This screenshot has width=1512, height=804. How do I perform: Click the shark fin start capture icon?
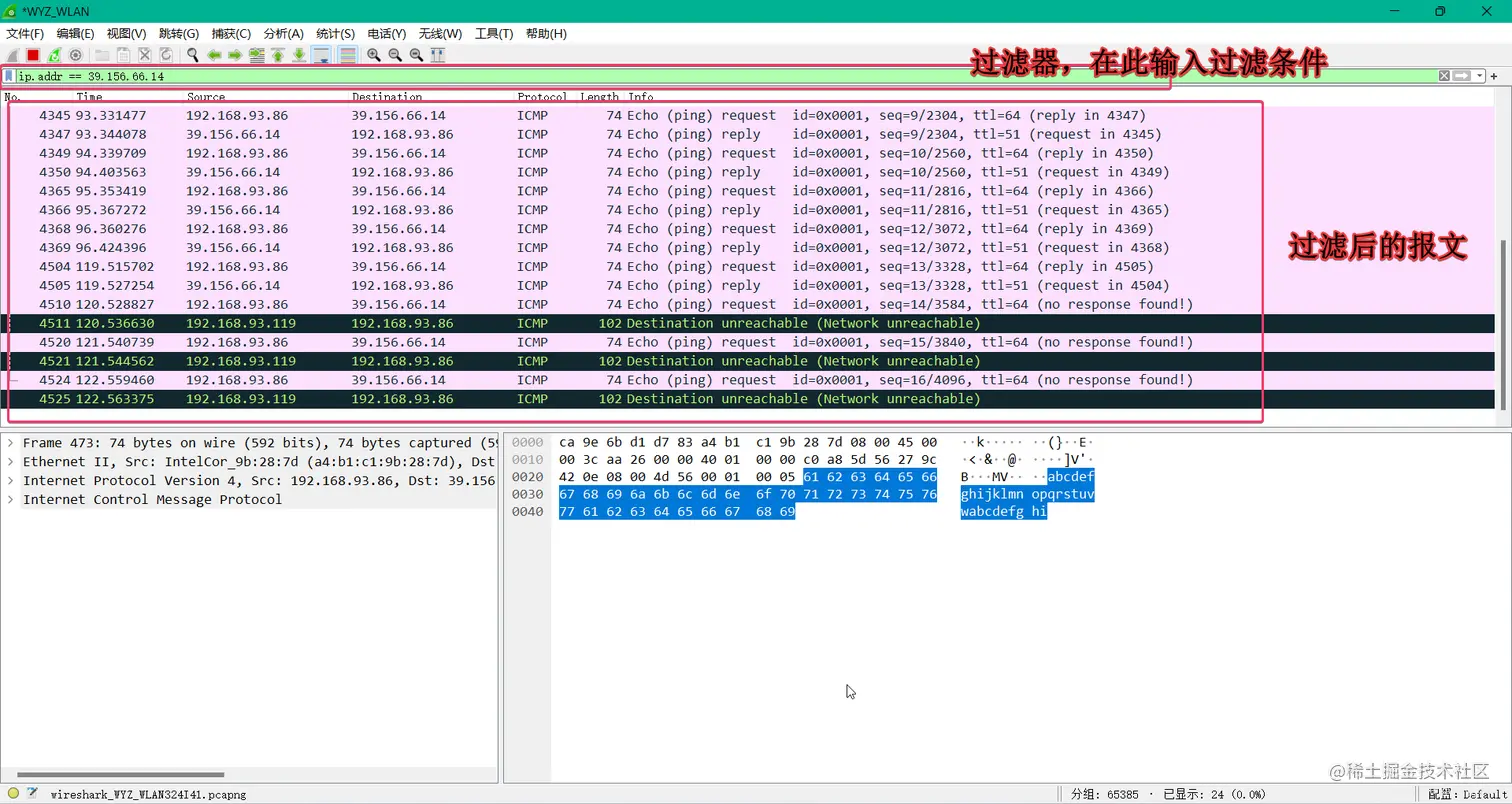(x=12, y=55)
